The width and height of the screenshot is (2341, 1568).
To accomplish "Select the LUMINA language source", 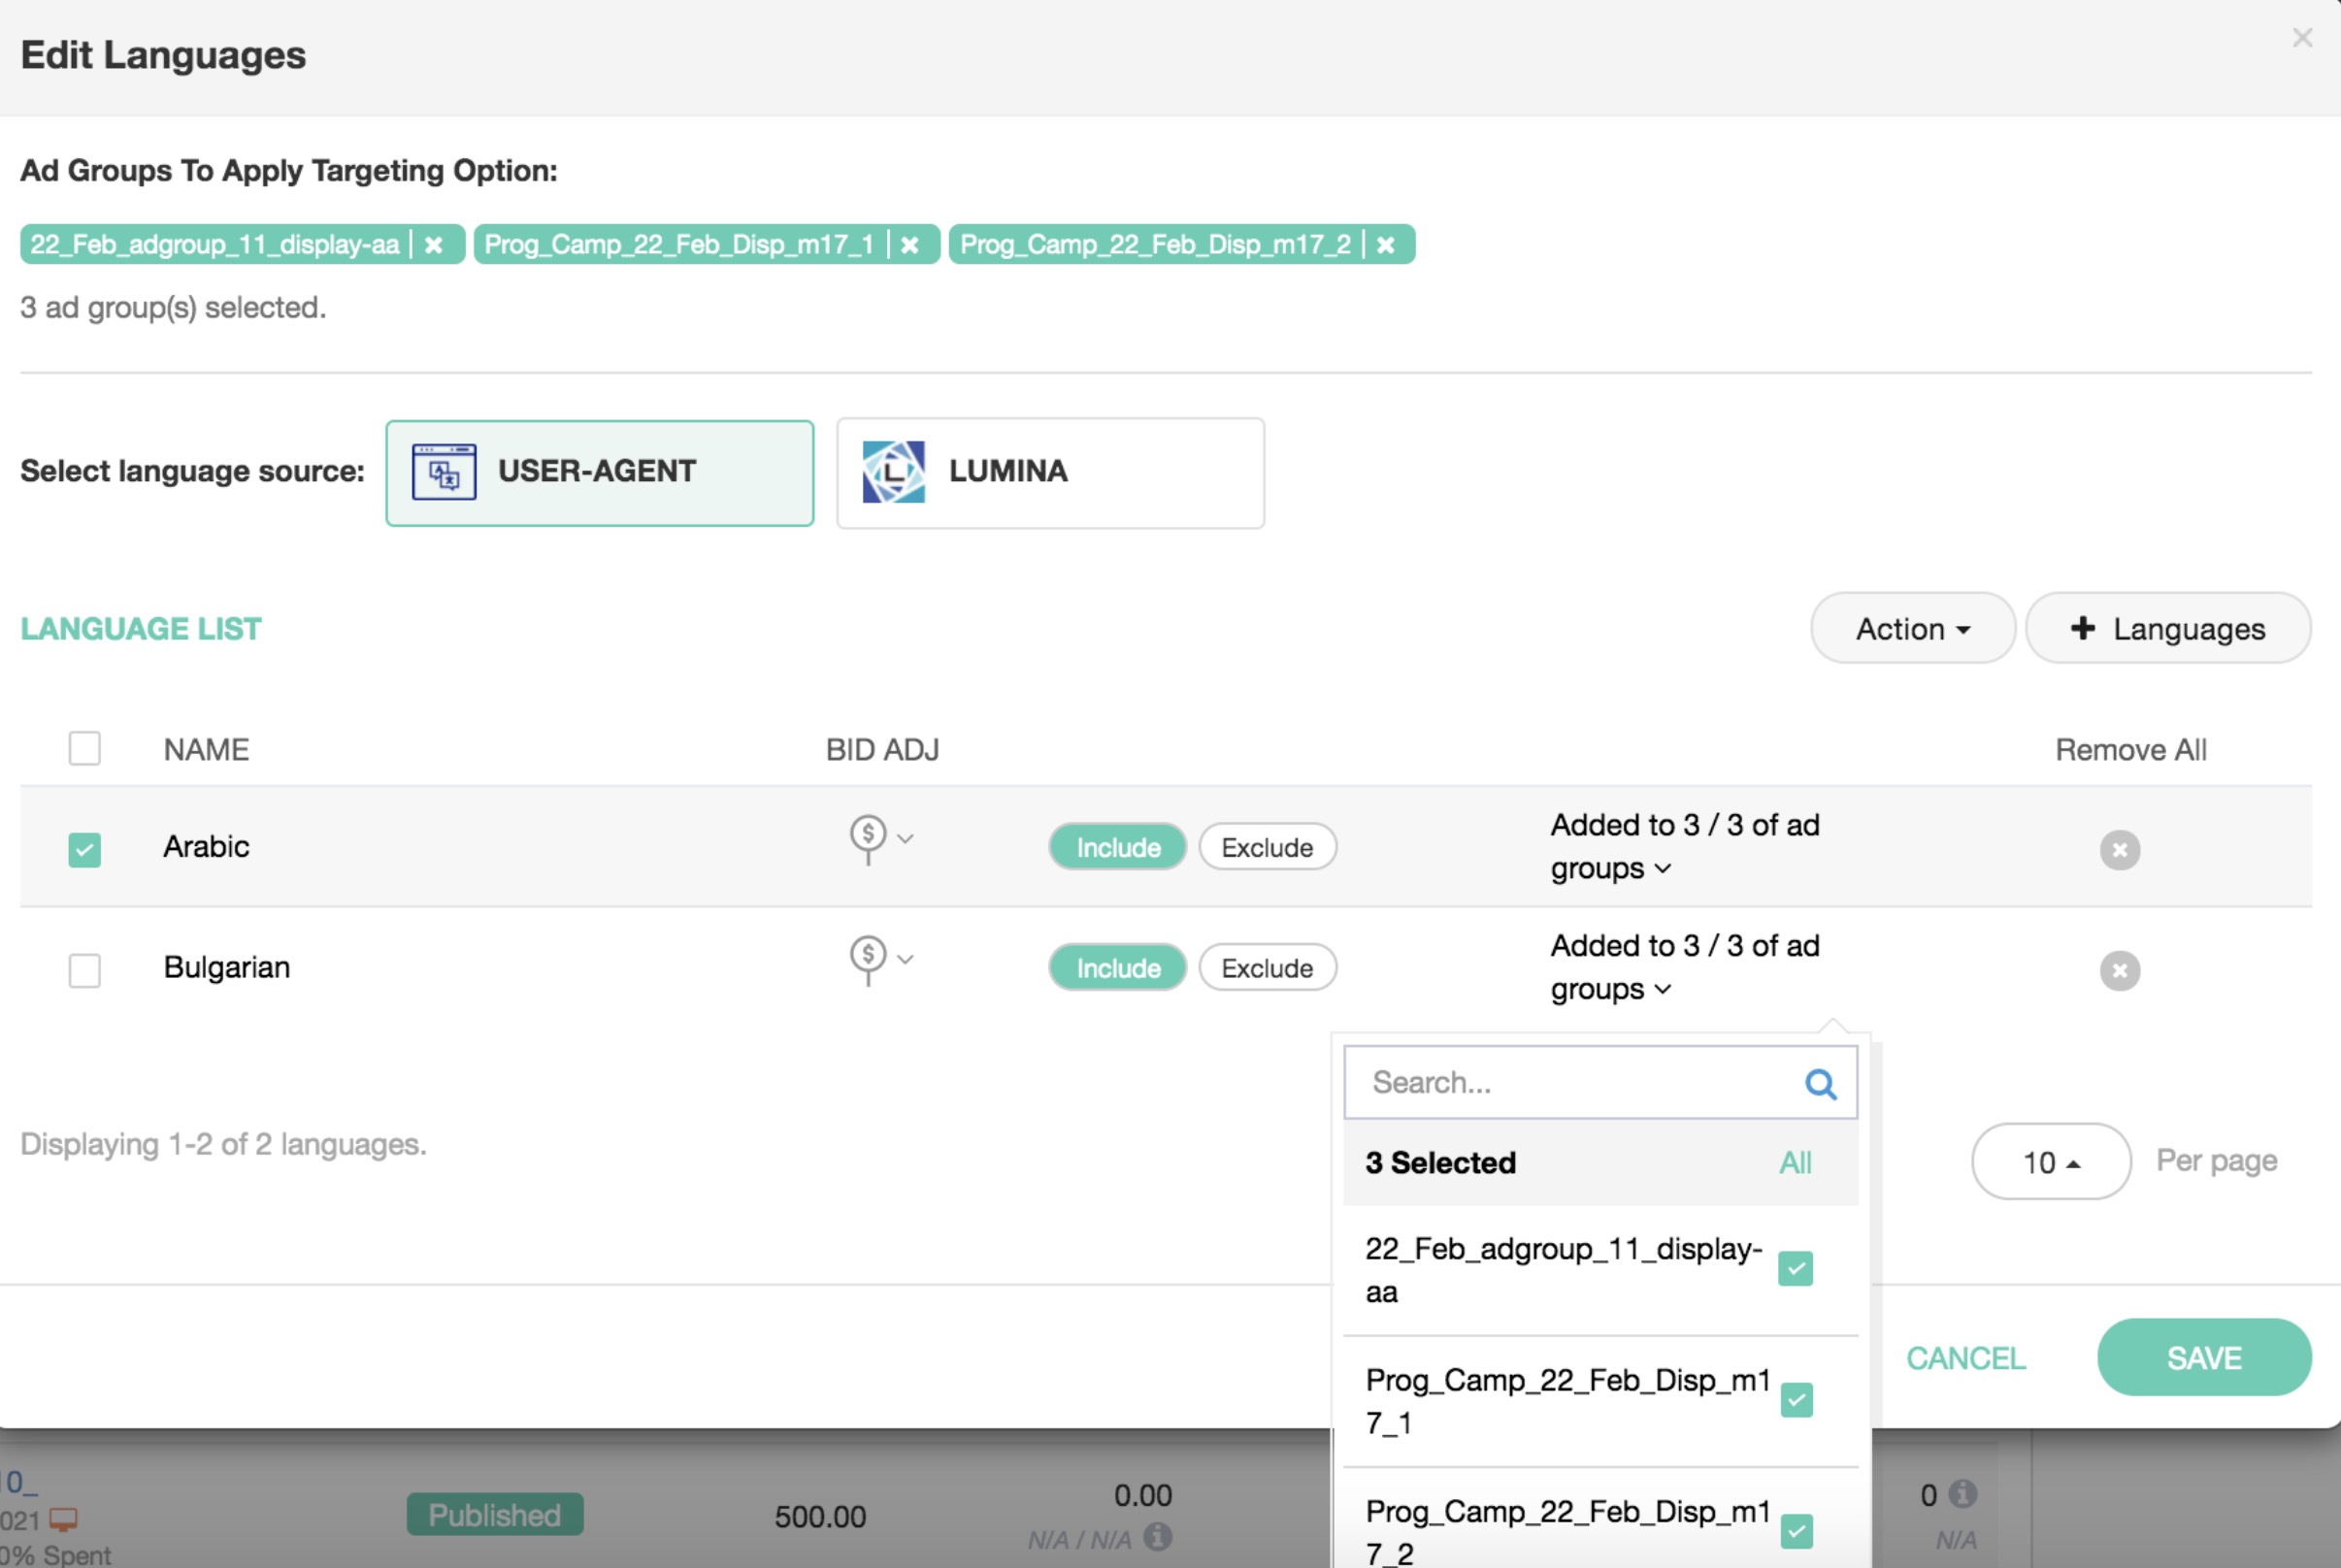I will [x=1050, y=473].
